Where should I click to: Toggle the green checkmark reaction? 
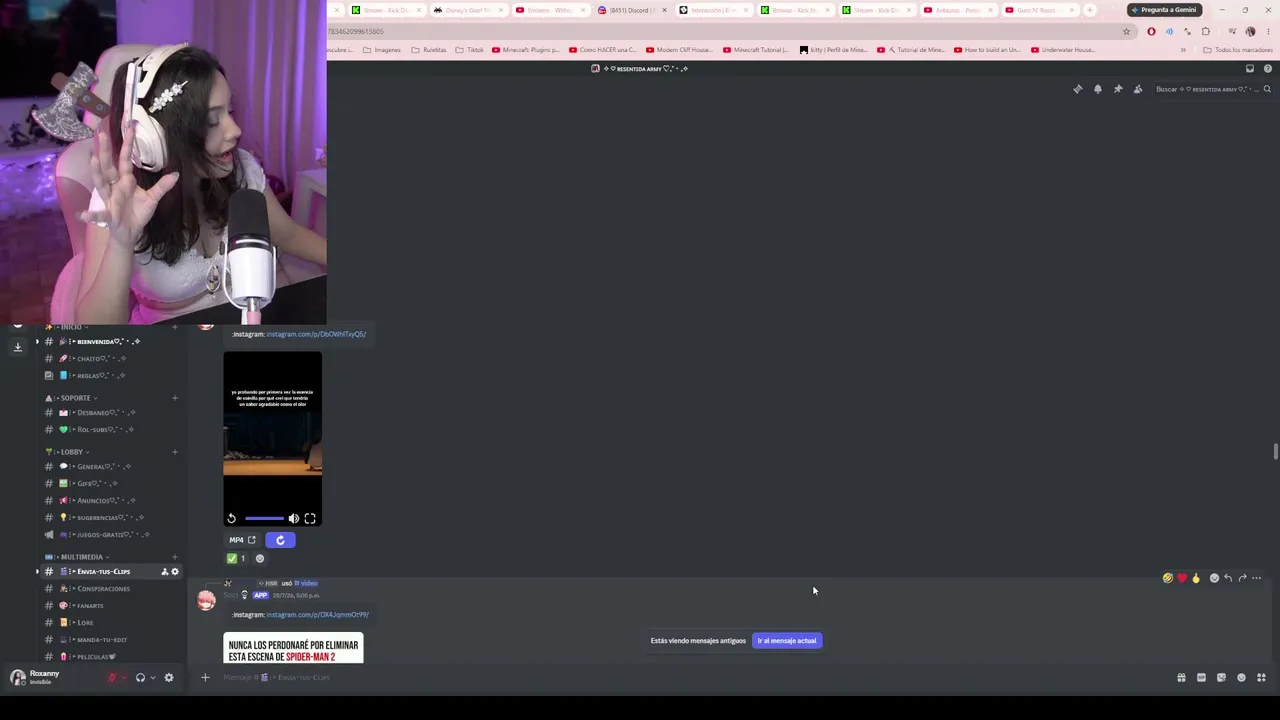(x=236, y=559)
